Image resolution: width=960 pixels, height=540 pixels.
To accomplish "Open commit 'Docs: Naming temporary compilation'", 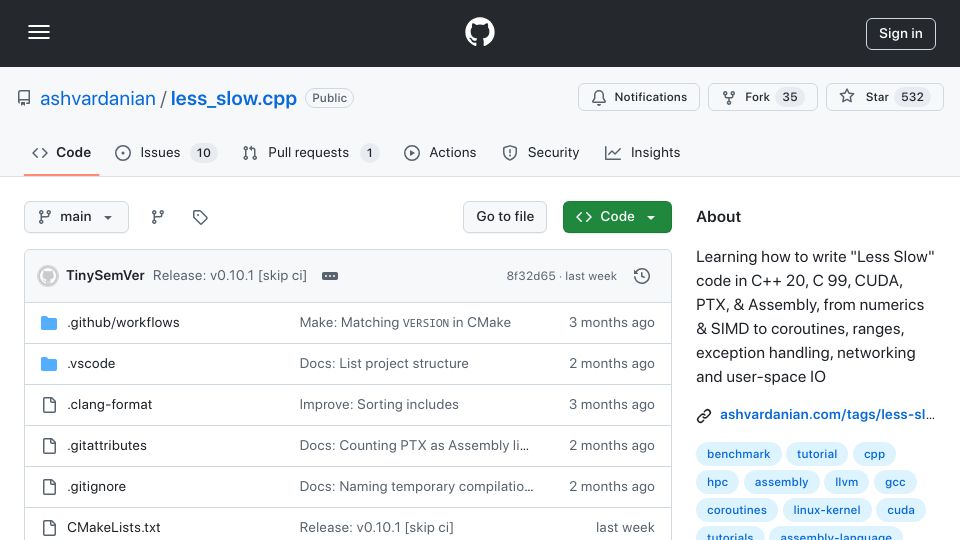I will (416, 487).
